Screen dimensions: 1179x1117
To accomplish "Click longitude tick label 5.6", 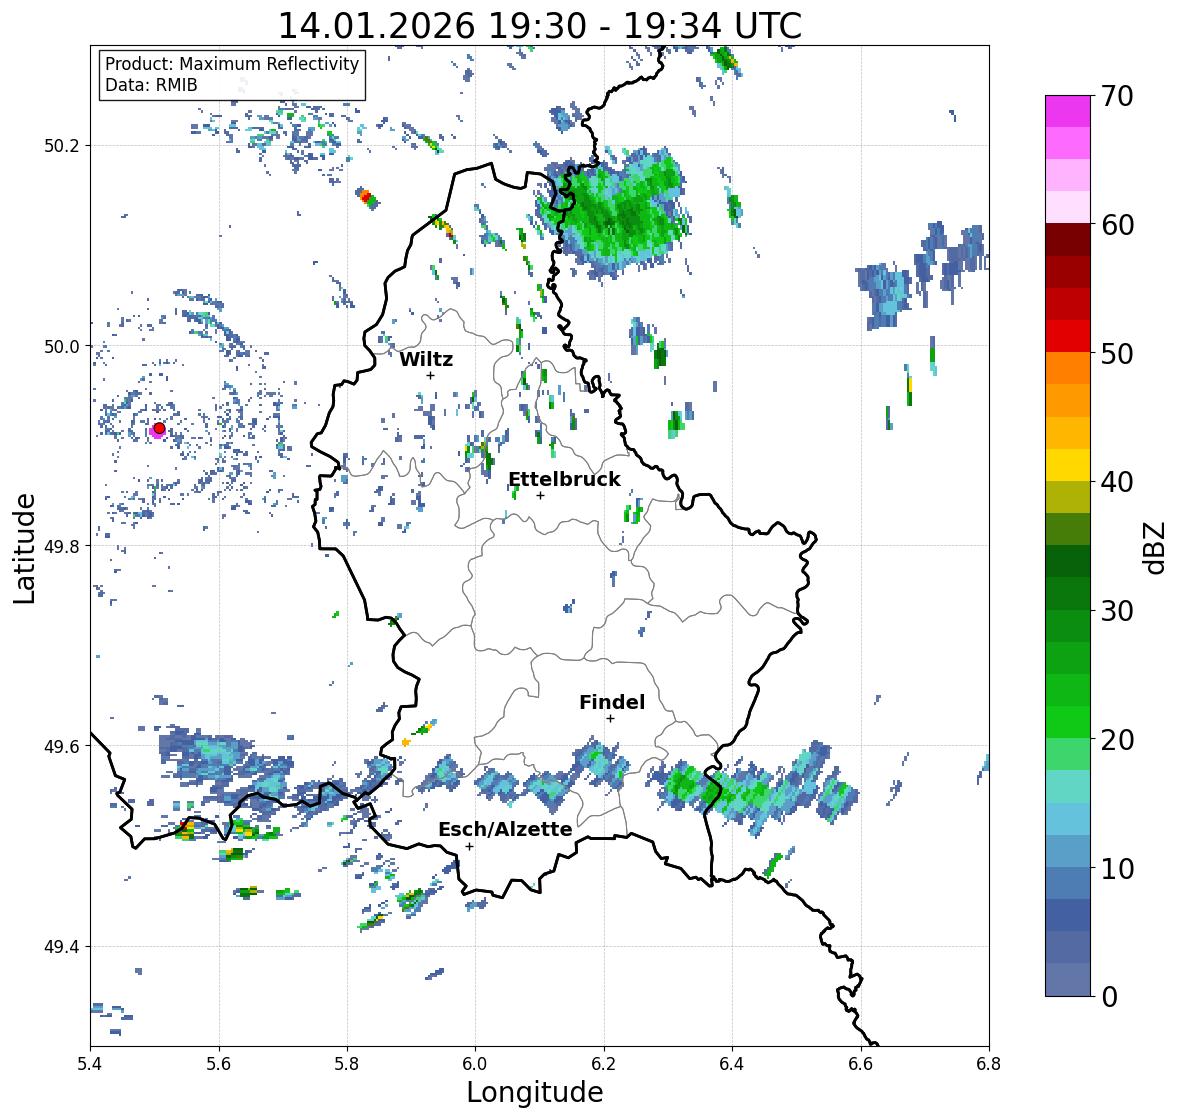I will click(219, 1064).
